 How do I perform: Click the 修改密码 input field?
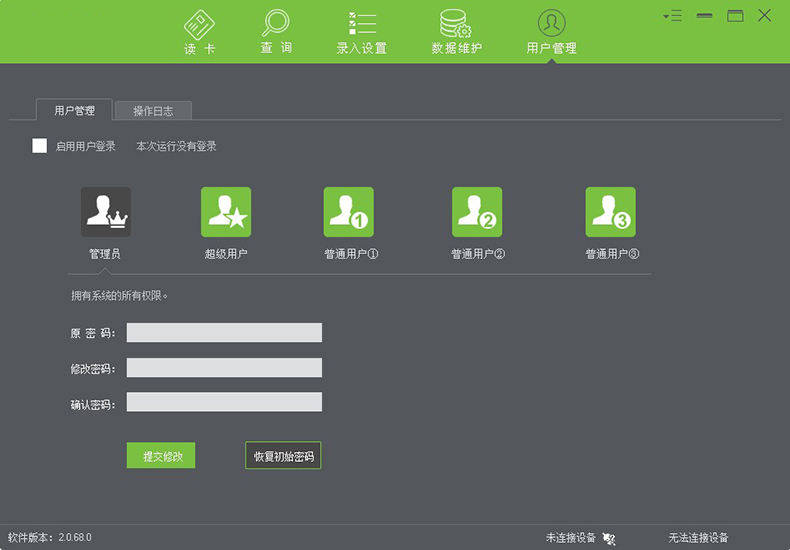(x=224, y=368)
